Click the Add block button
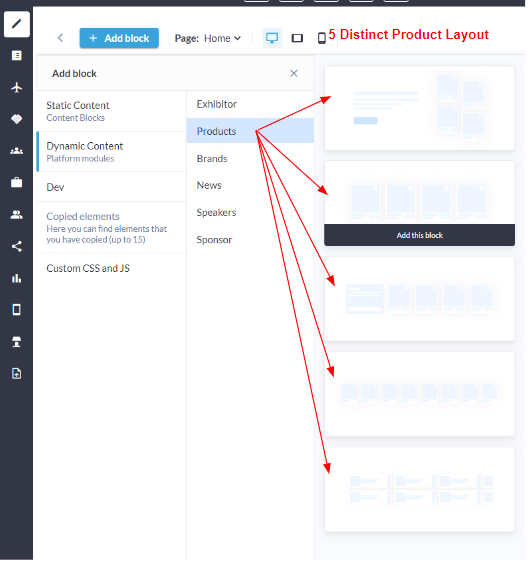 coord(120,38)
